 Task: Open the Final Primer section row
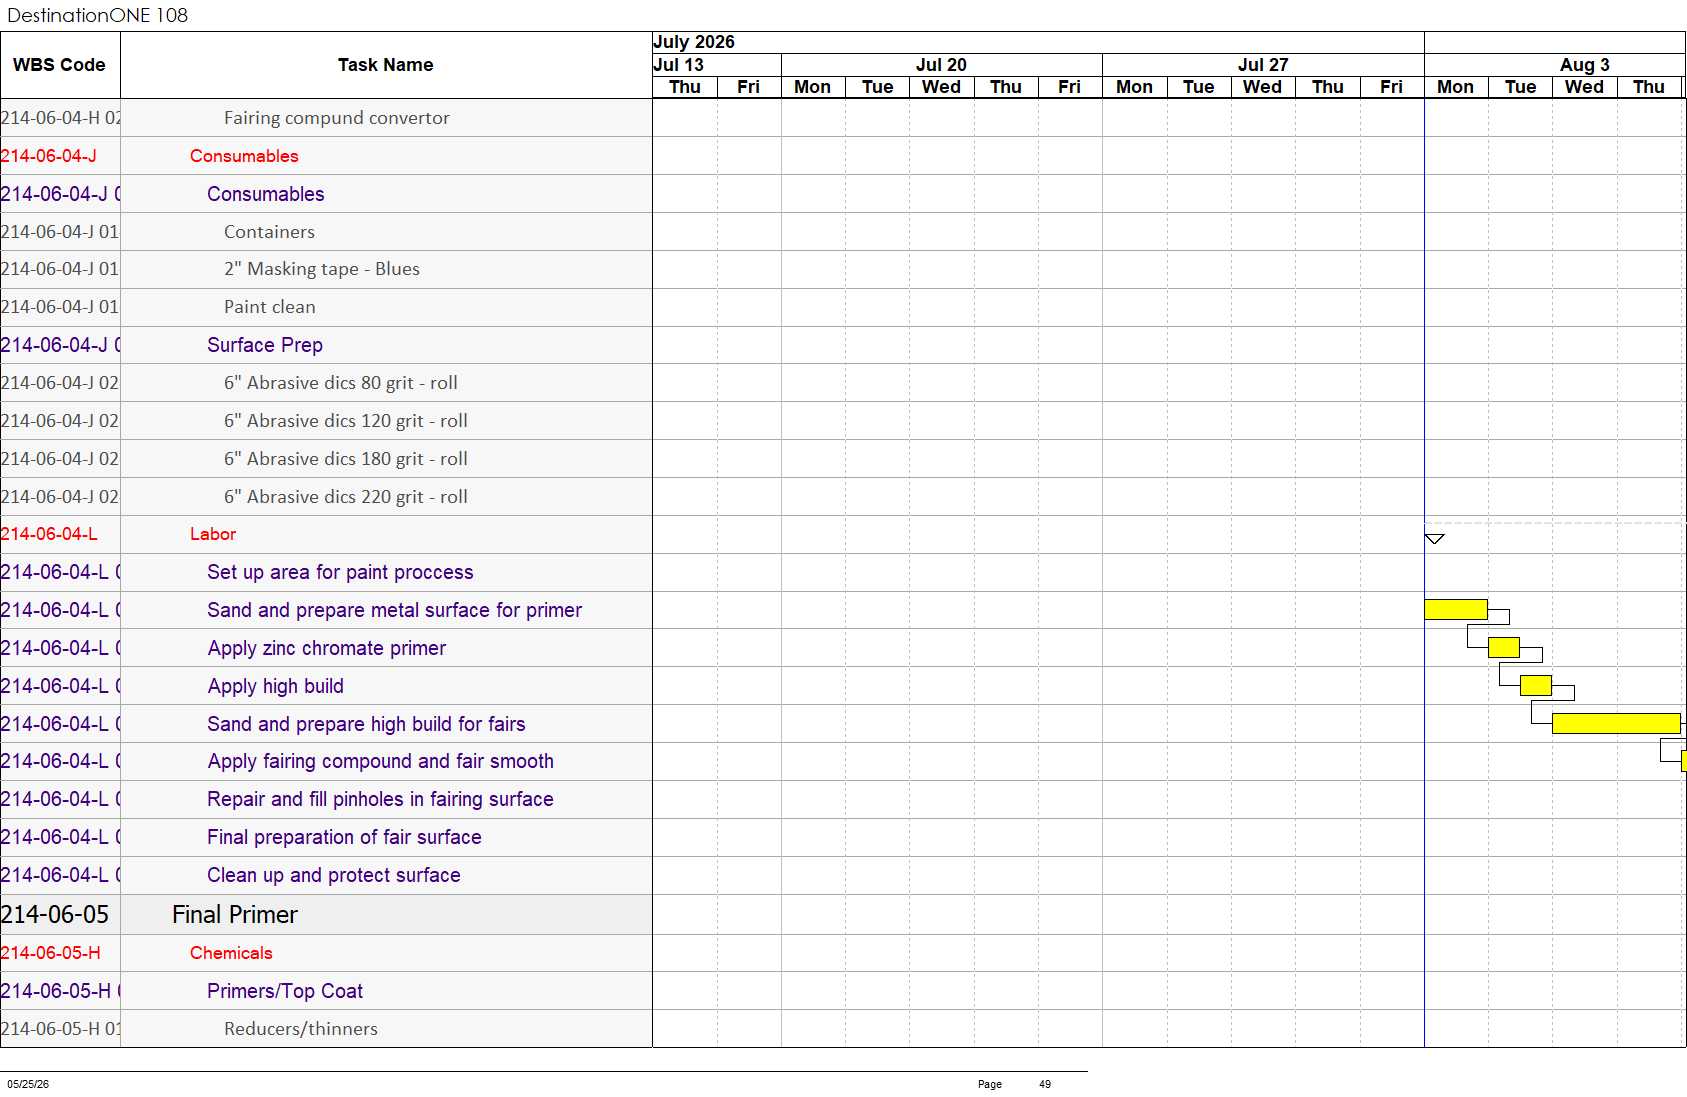pos(326,914)
